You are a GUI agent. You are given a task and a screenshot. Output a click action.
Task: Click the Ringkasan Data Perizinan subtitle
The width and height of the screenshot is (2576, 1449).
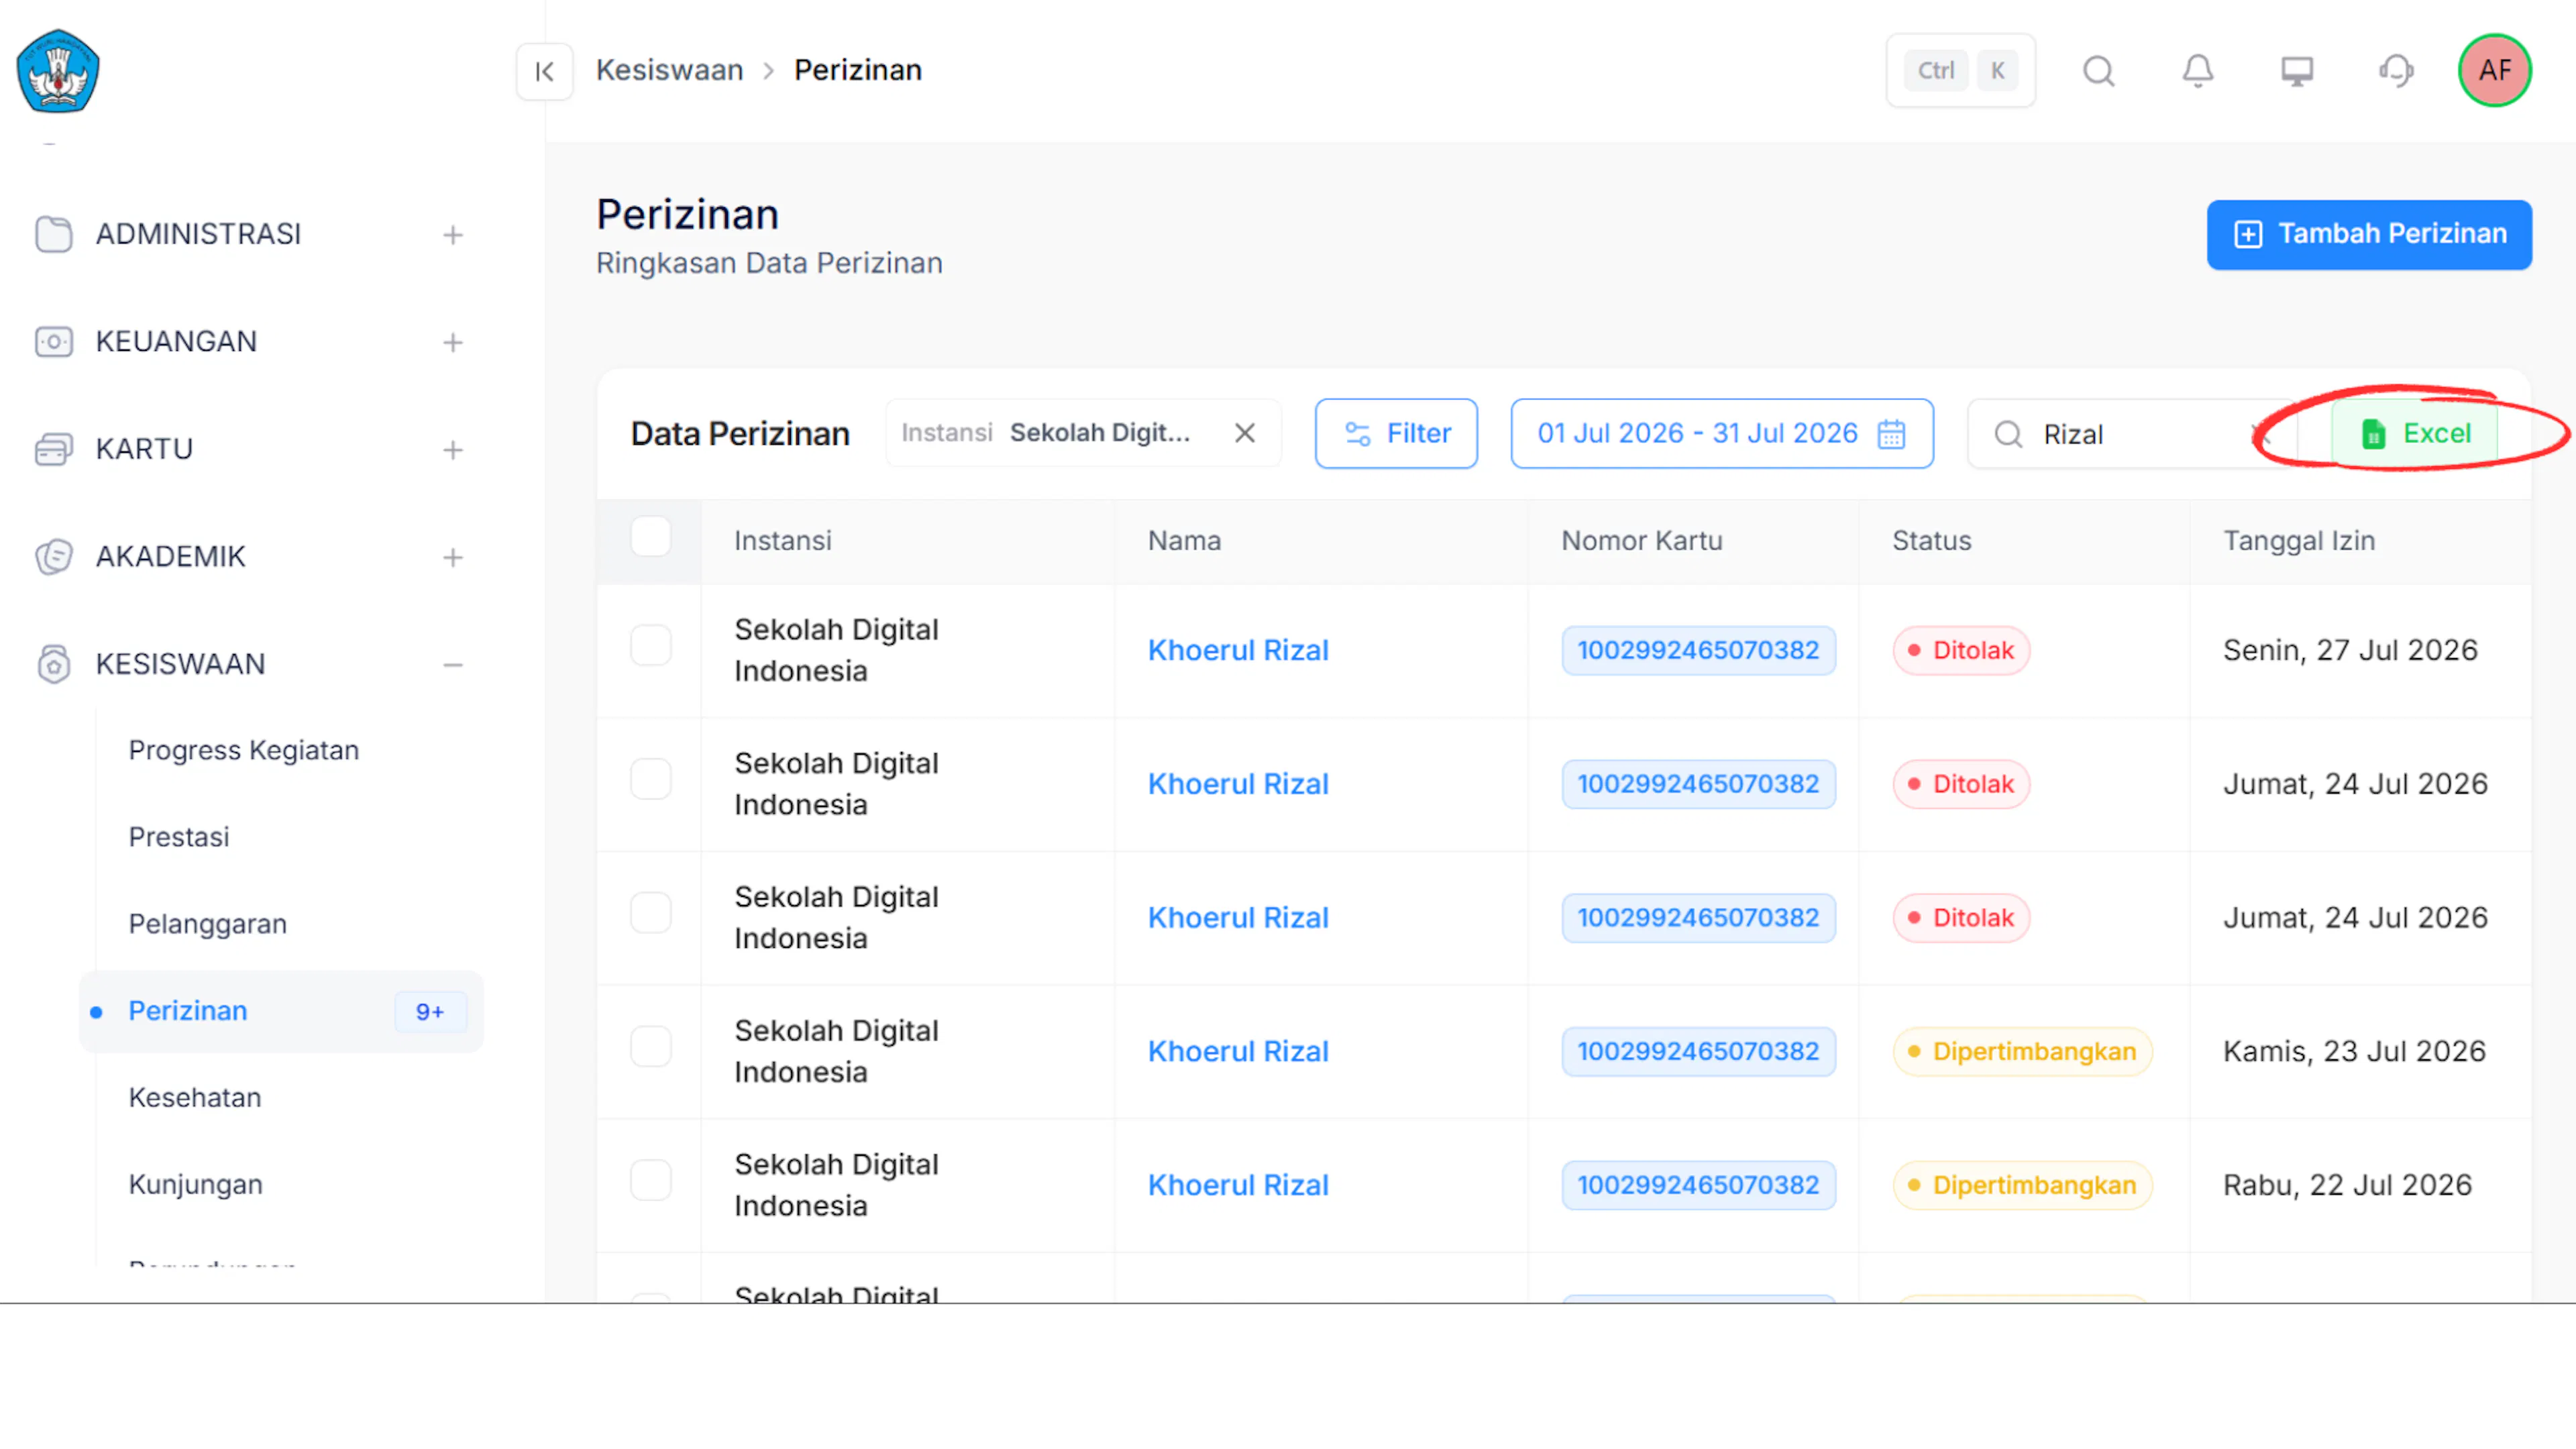[769, 263]
